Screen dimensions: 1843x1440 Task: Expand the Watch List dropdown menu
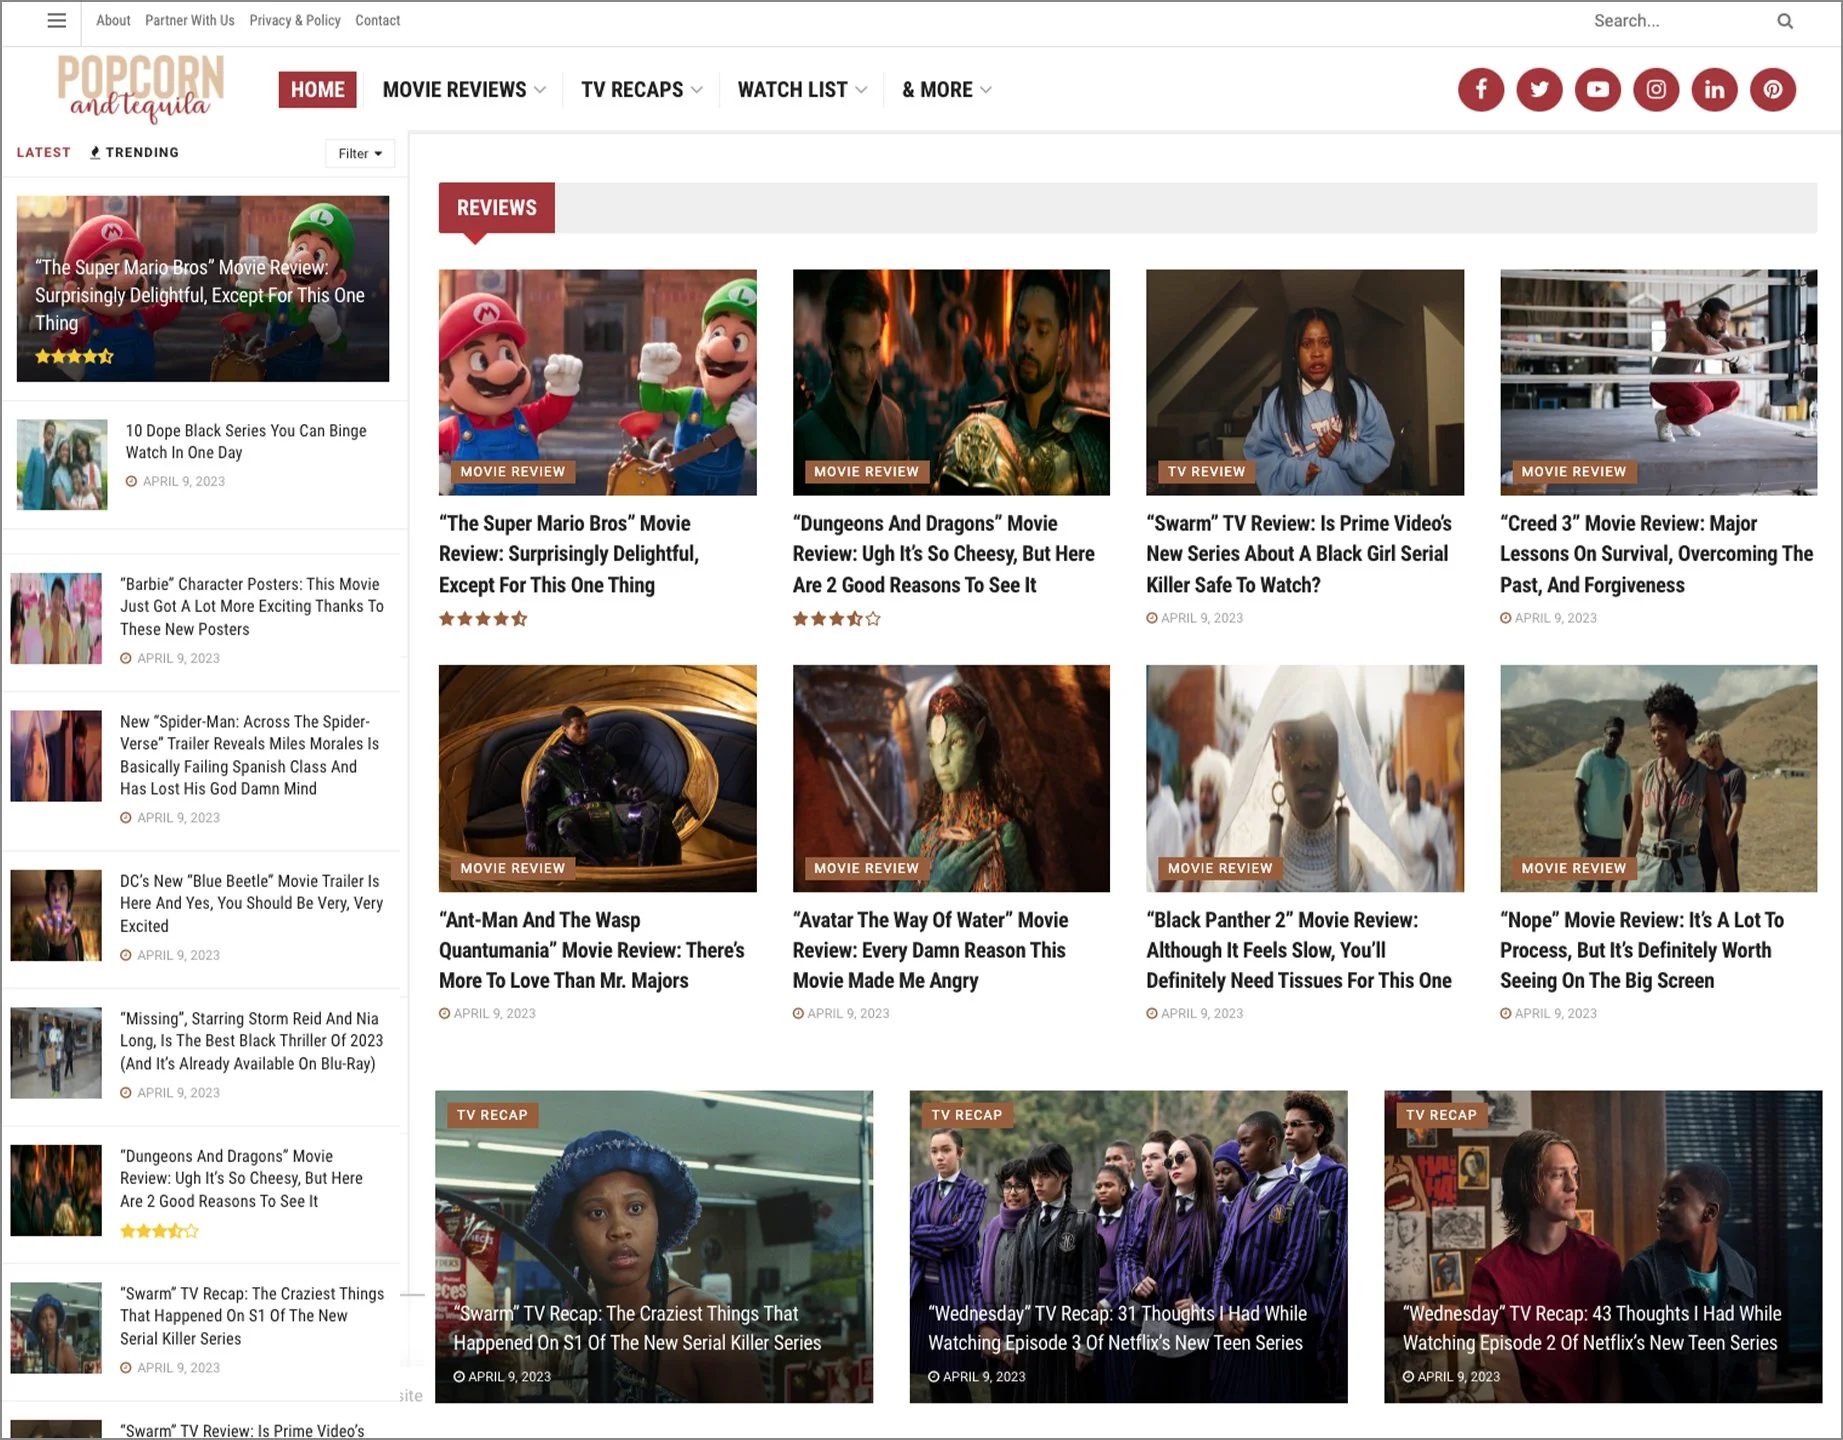pos(802,90)
